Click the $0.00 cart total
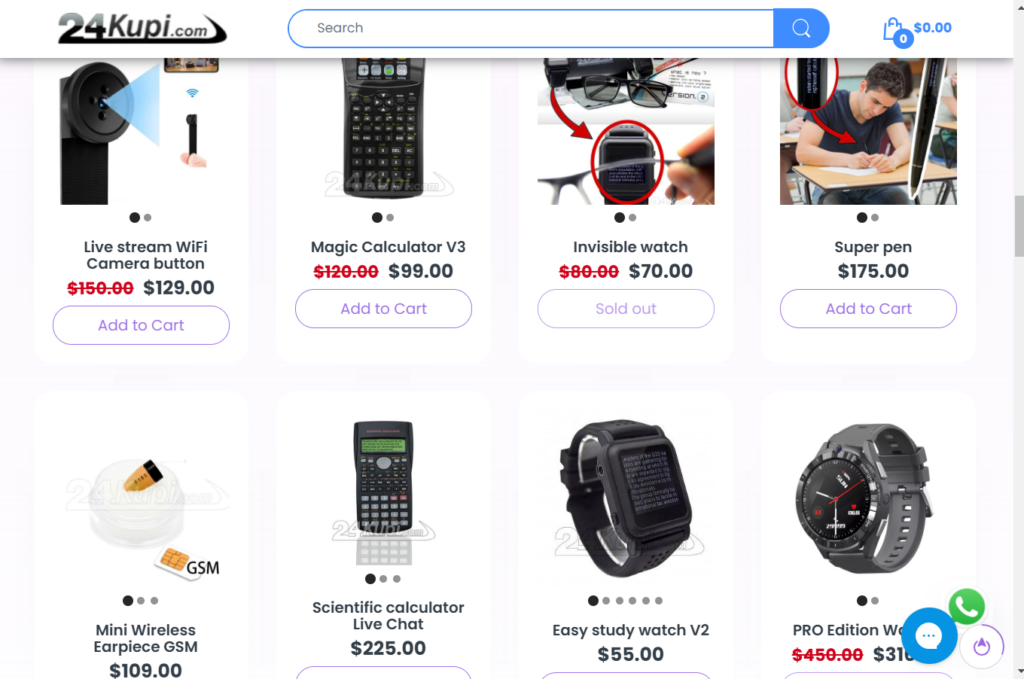The width and height of the screenshot is (1024, 679). click(x=933, y=27)
